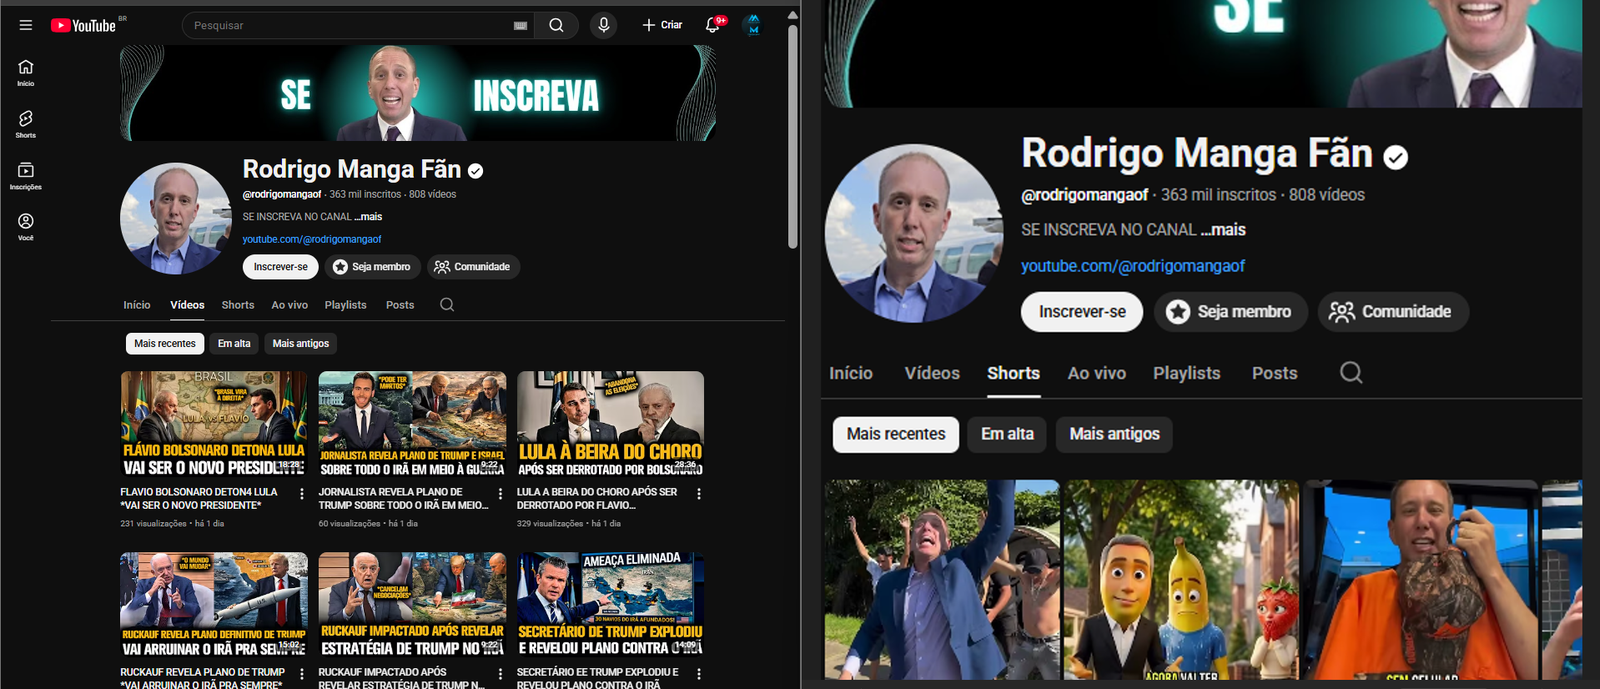Open Playlists tab in right window
Viewport: 1600px width, 689px height.
pyautogui.click(x=1187, y=373)
